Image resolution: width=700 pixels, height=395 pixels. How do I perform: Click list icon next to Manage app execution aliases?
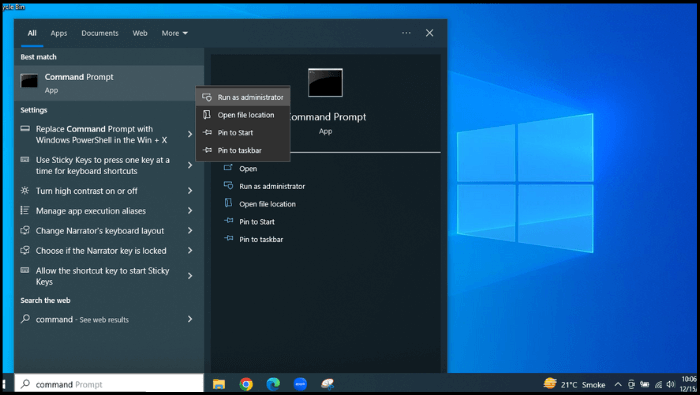(x=25, y=210)
